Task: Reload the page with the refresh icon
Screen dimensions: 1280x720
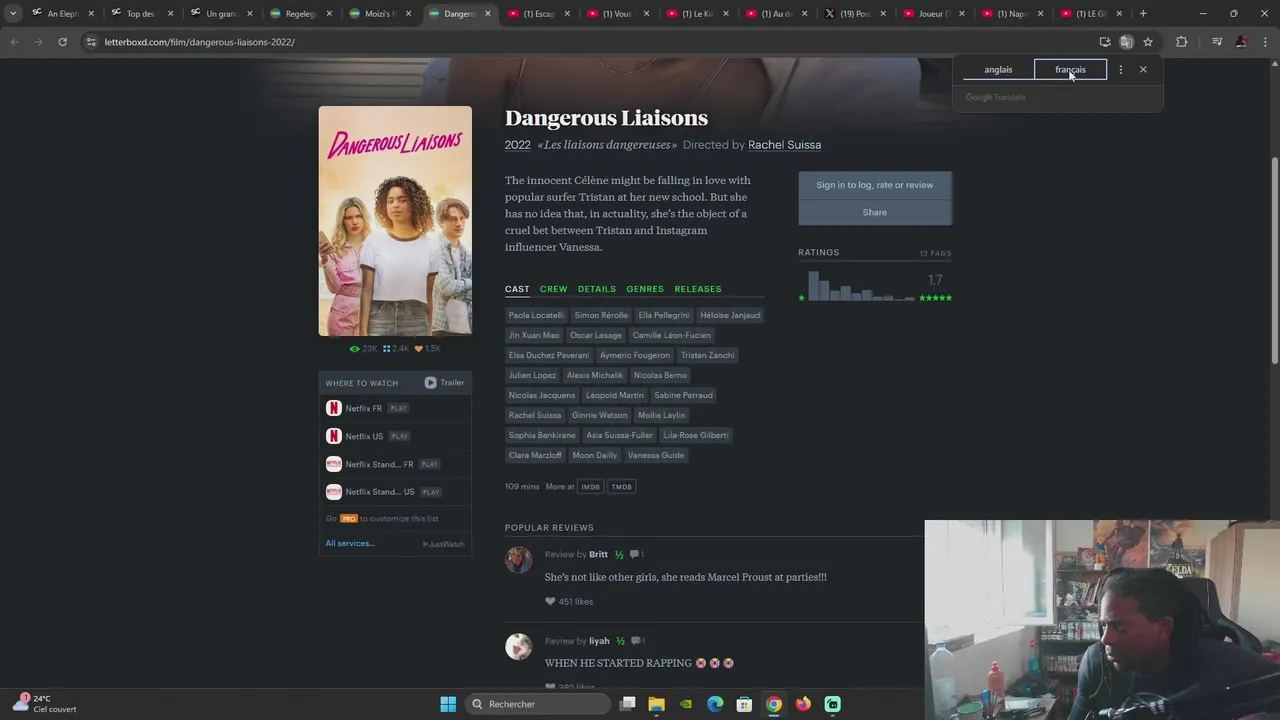Action: (62, 42)
